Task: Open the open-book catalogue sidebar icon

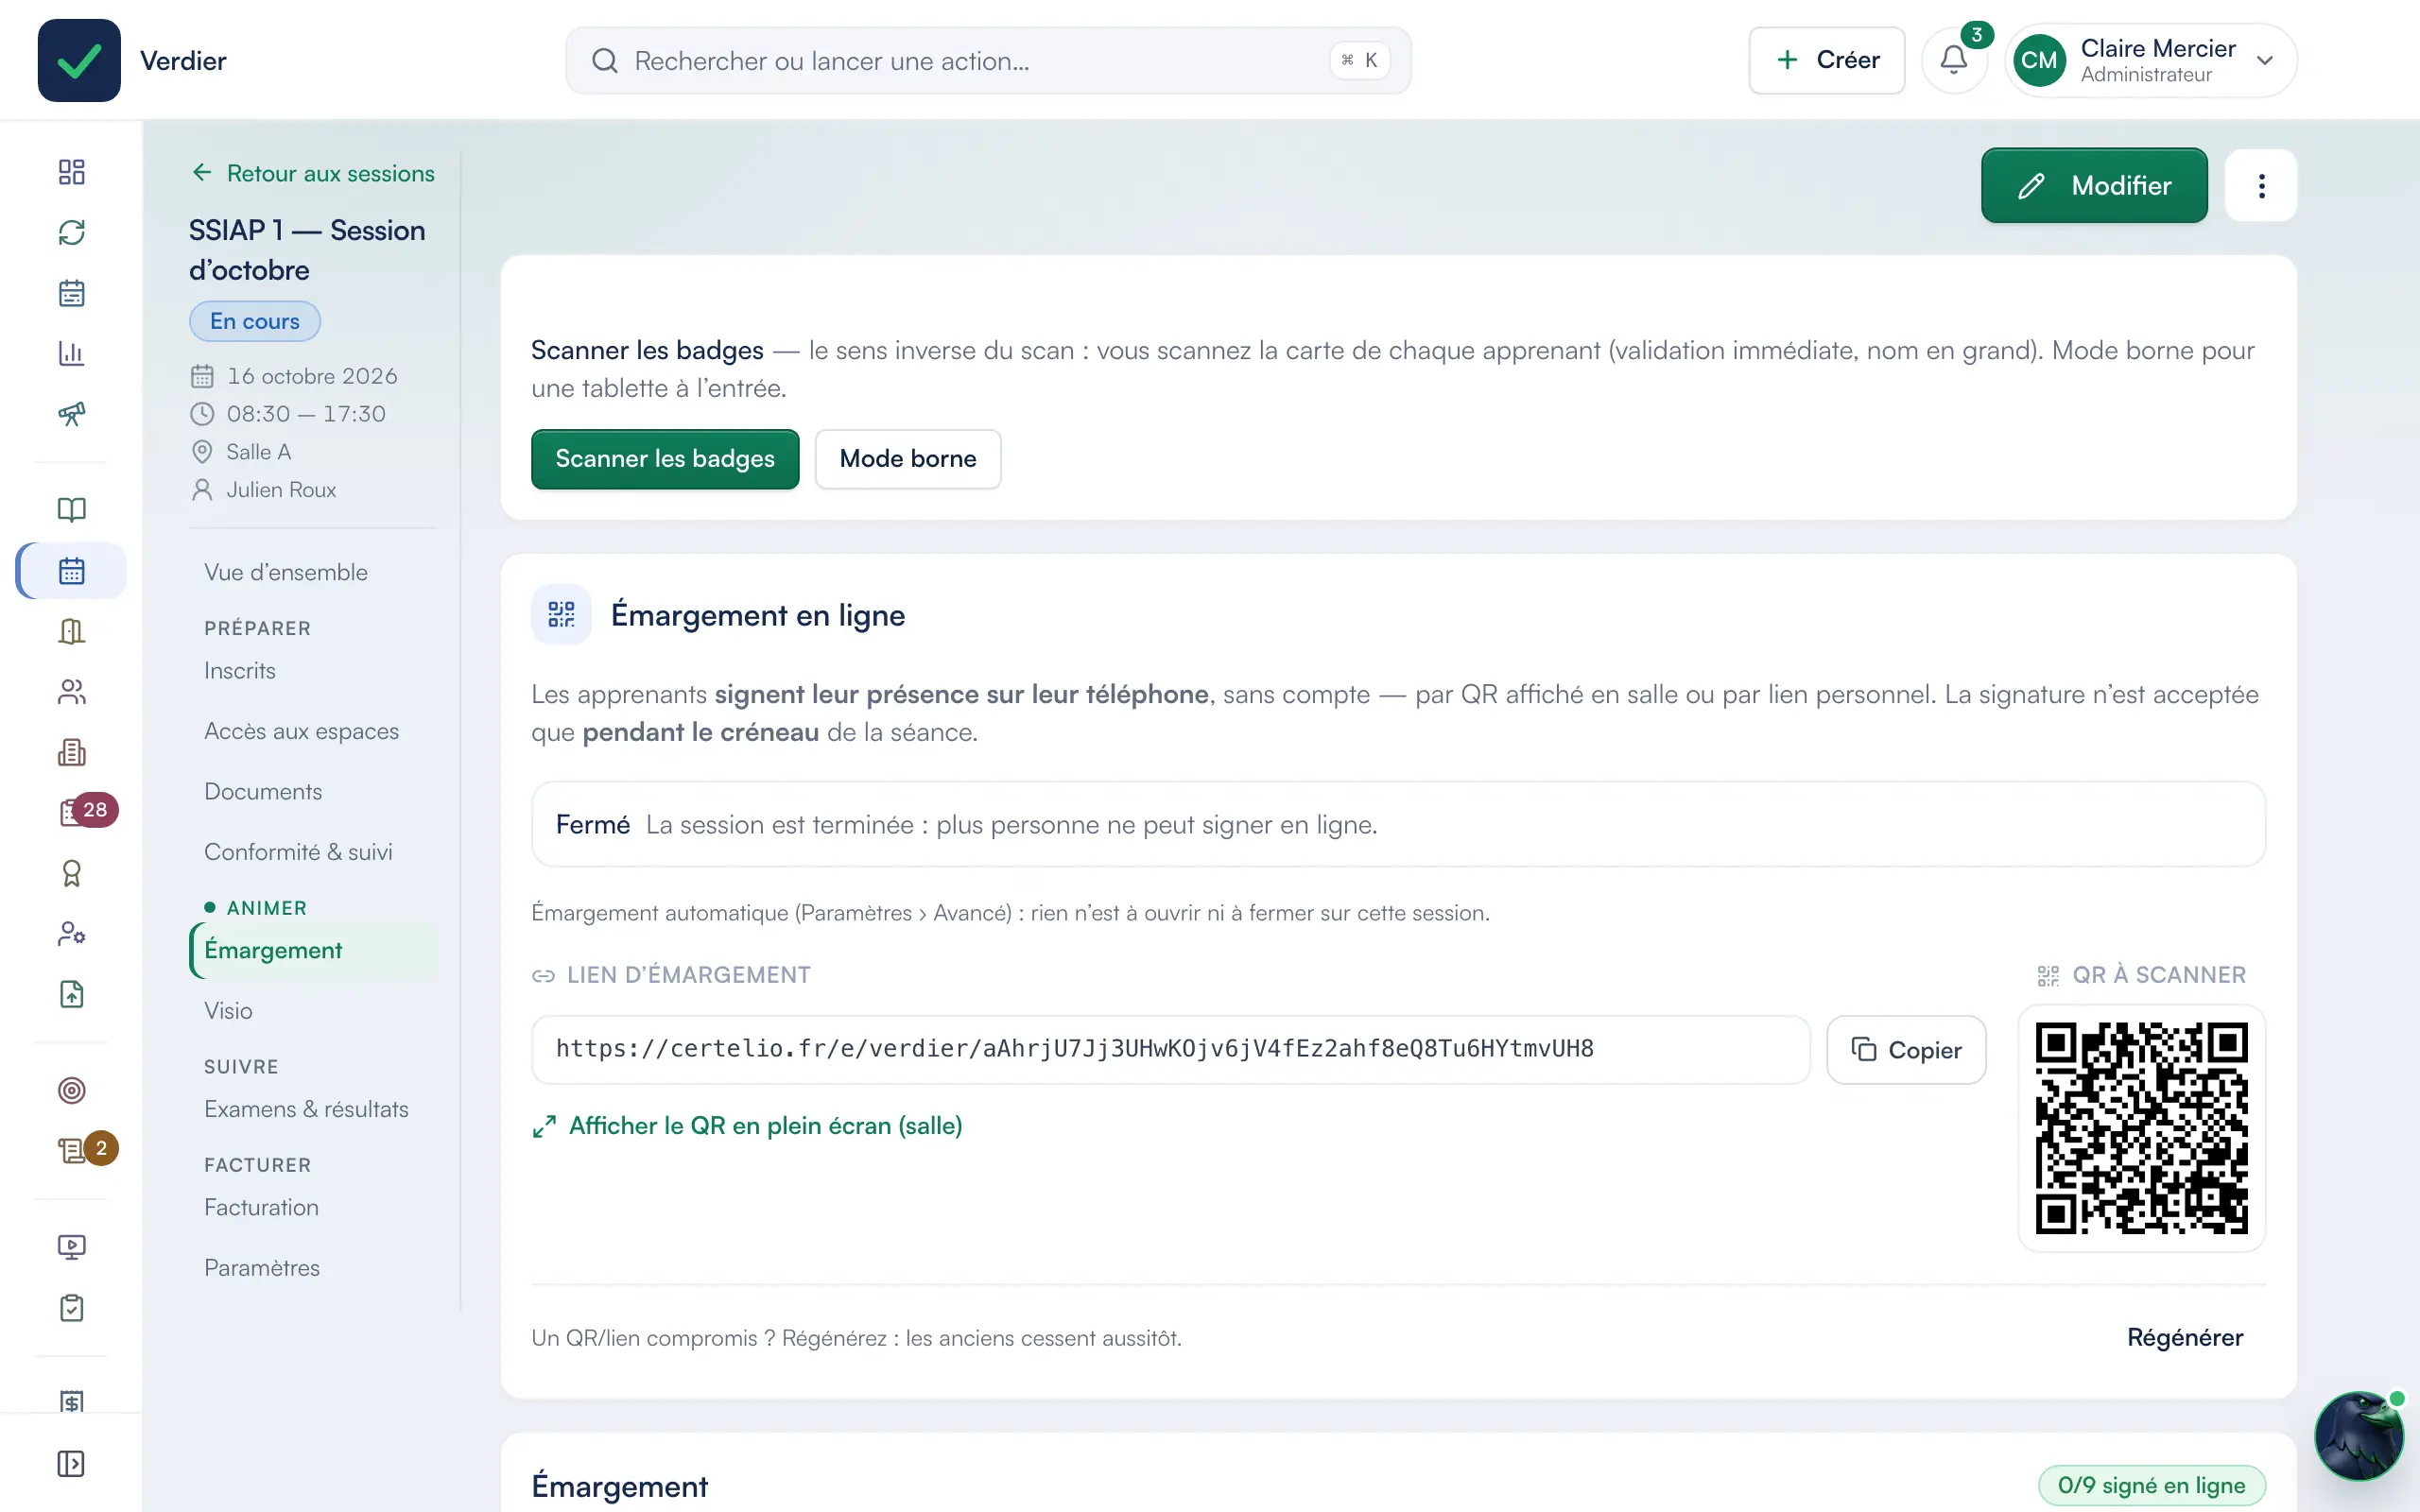Action: (71, 510)
